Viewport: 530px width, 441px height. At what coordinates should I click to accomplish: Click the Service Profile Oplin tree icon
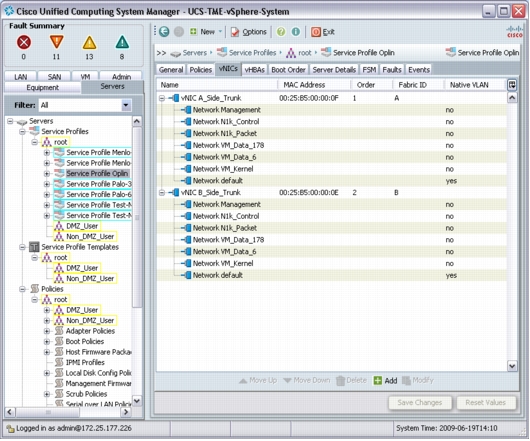click(59, 173)
